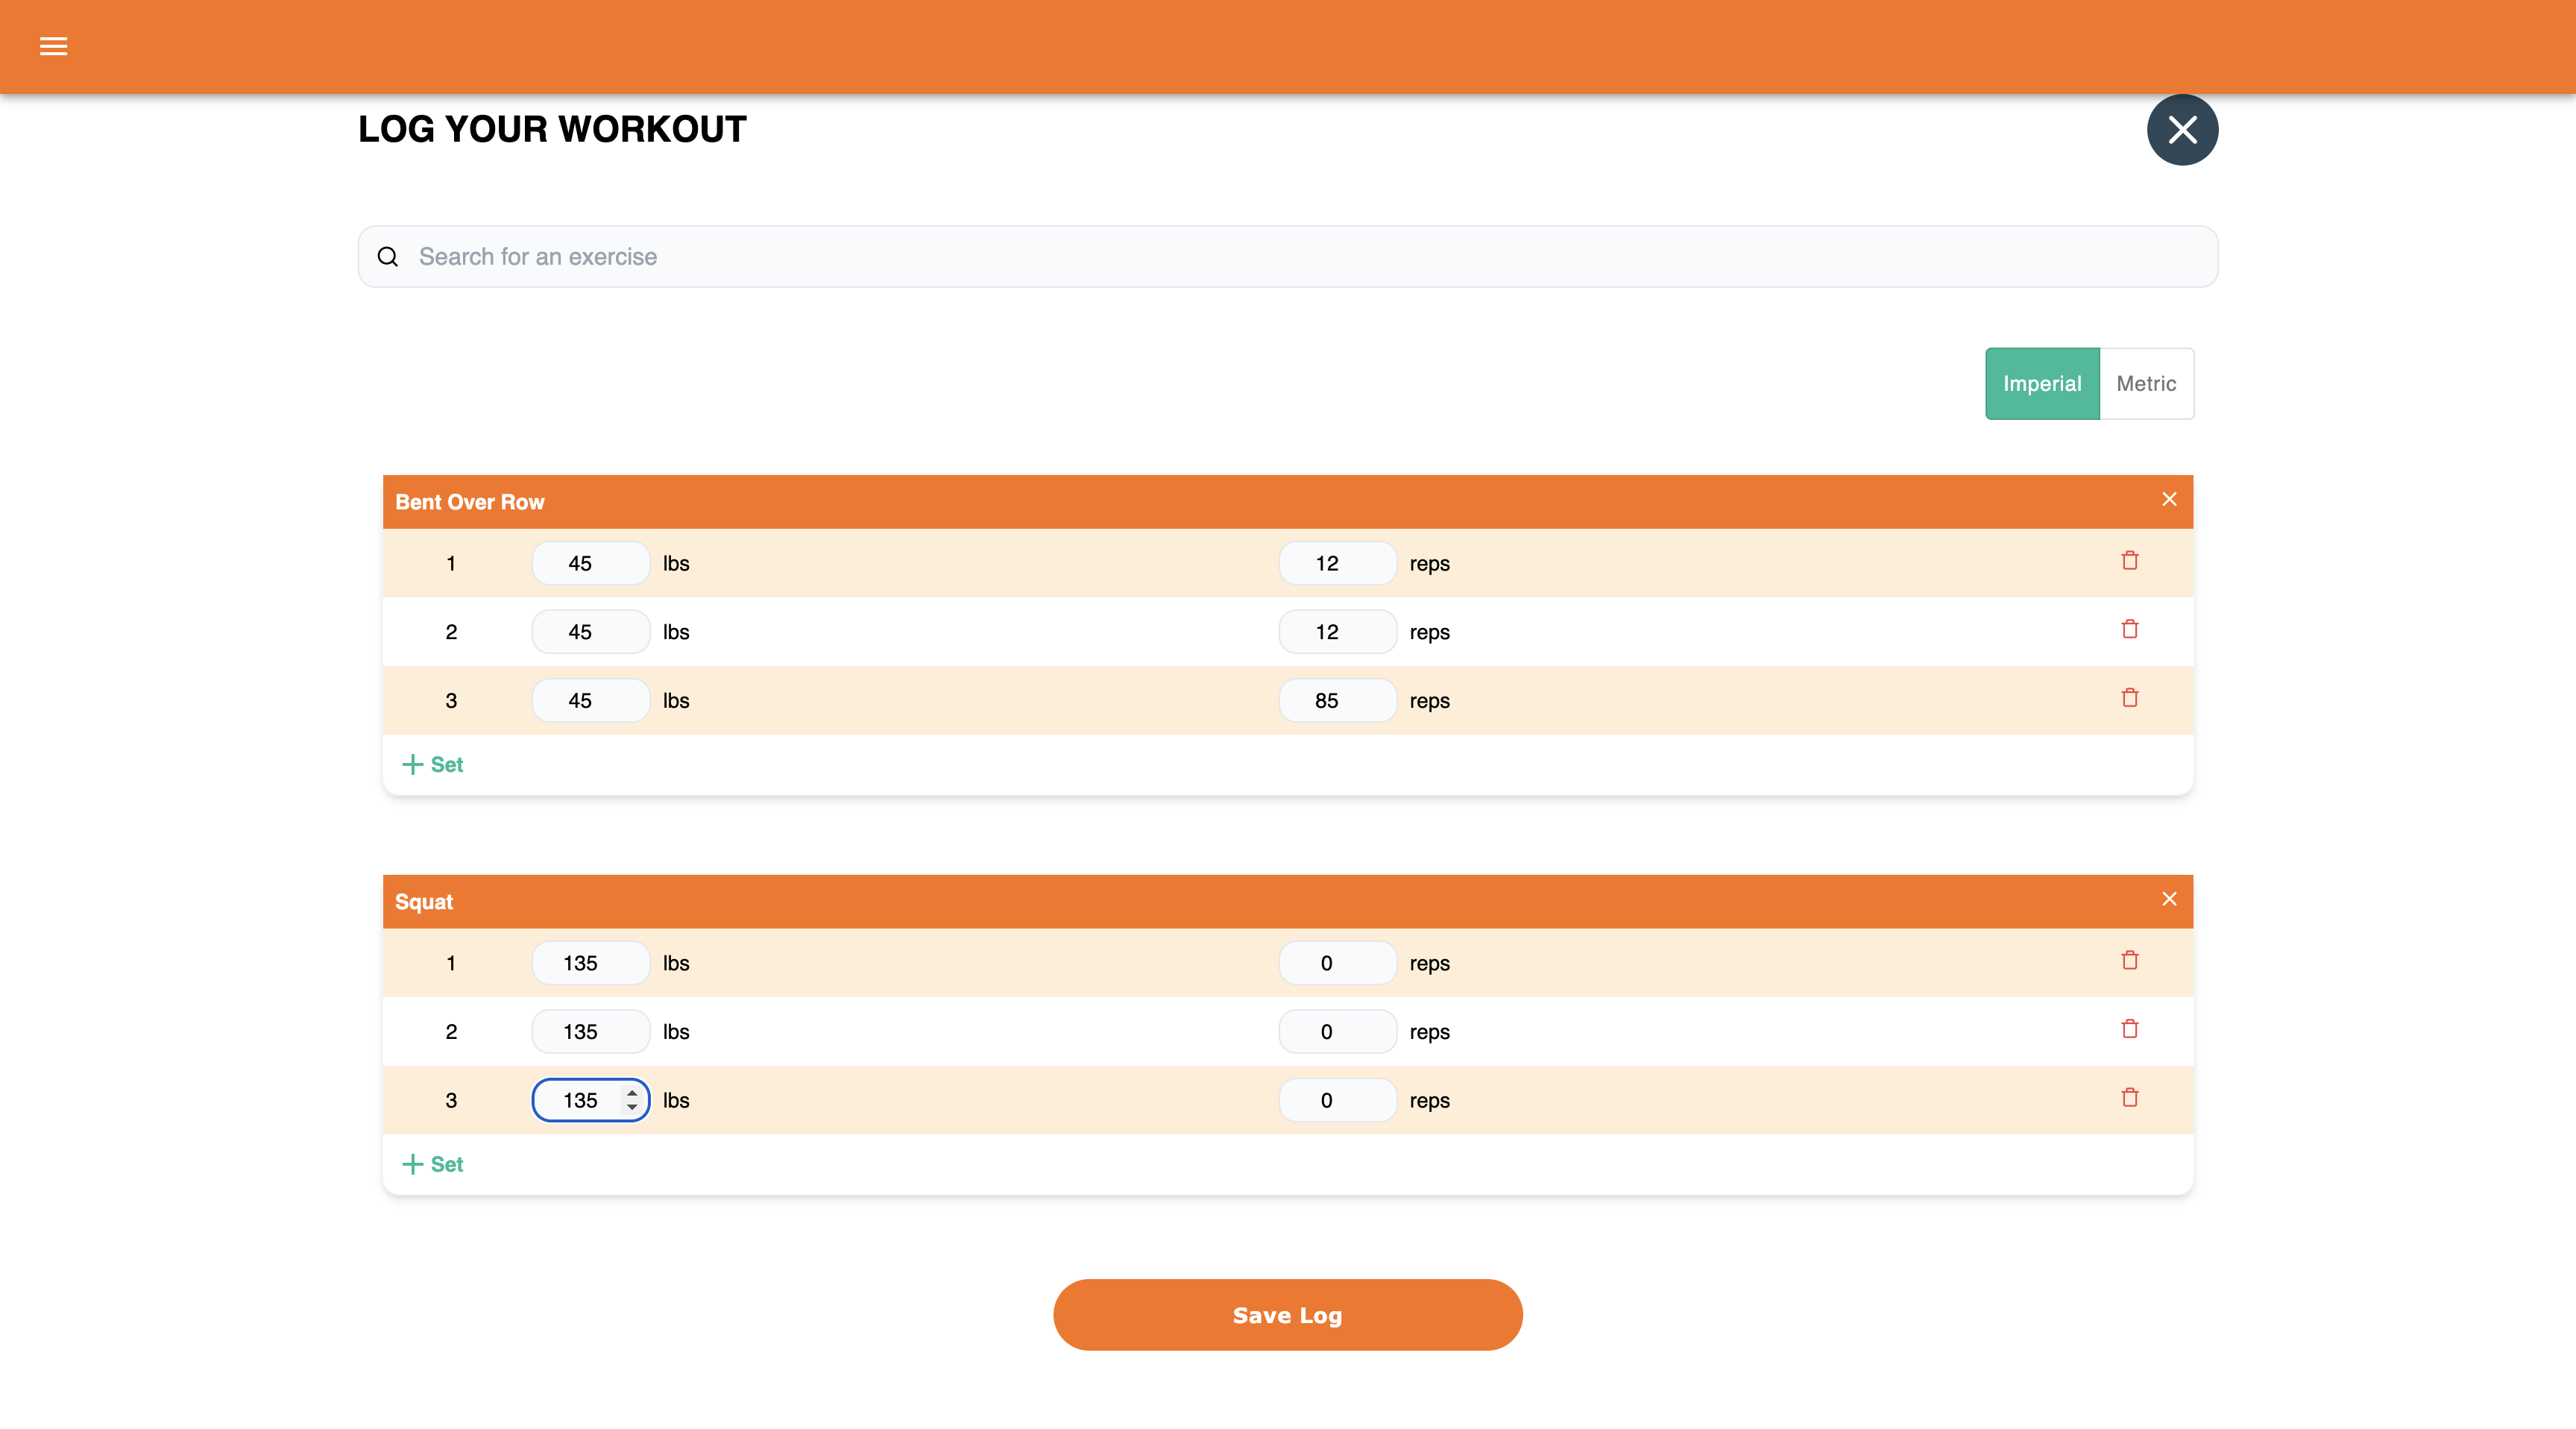Select the Imperial units toggle
Image resolution: width=2576 pixels, height=1429 pixels.
2042,384
